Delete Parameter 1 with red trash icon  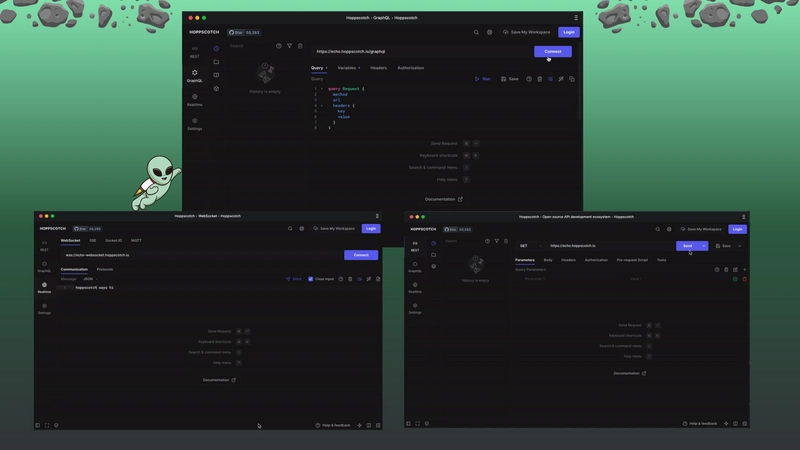[x=745, y=279]
